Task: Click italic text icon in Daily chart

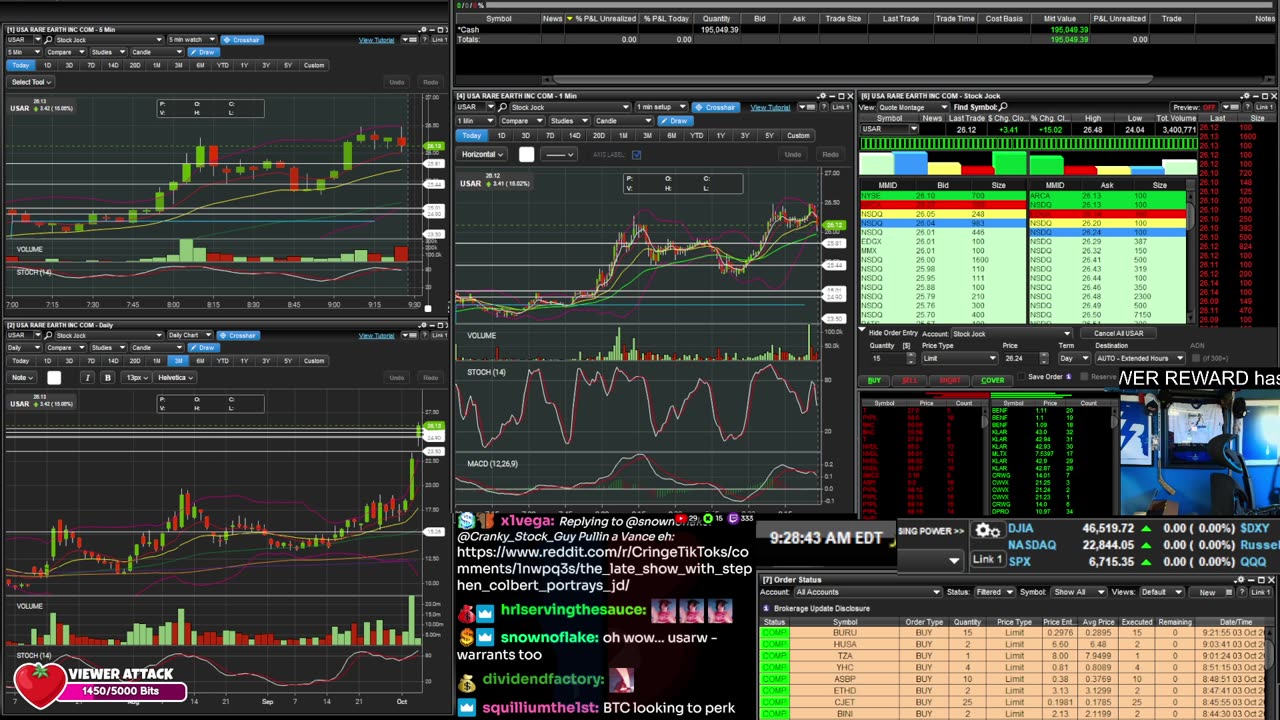Action: (88, 377)
